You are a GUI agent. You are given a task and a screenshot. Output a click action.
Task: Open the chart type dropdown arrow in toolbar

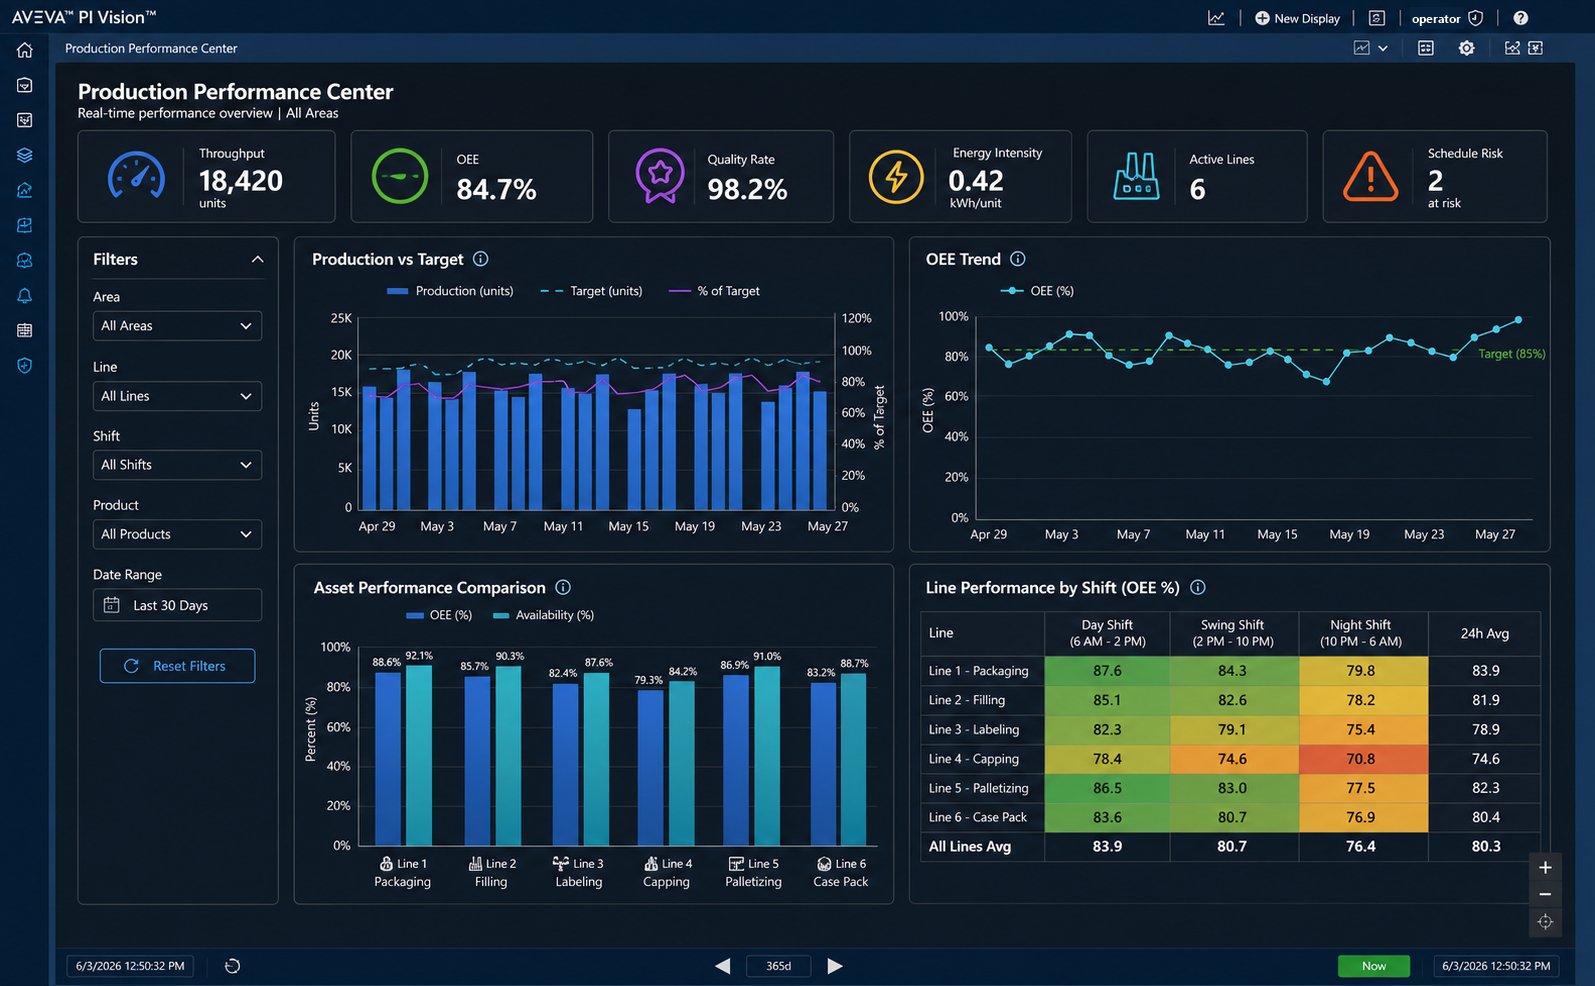tap(1383, 48)
